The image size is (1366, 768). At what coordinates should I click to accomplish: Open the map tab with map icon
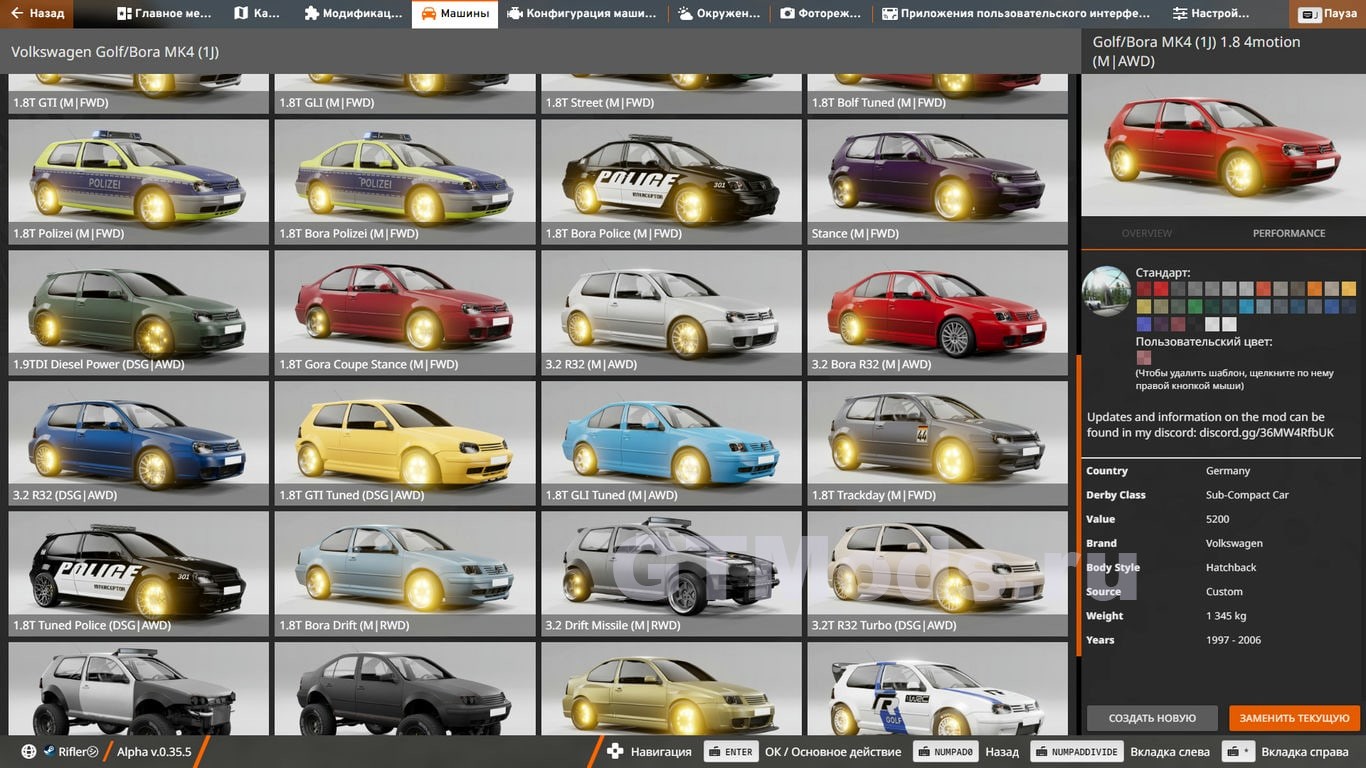point(257,14)
